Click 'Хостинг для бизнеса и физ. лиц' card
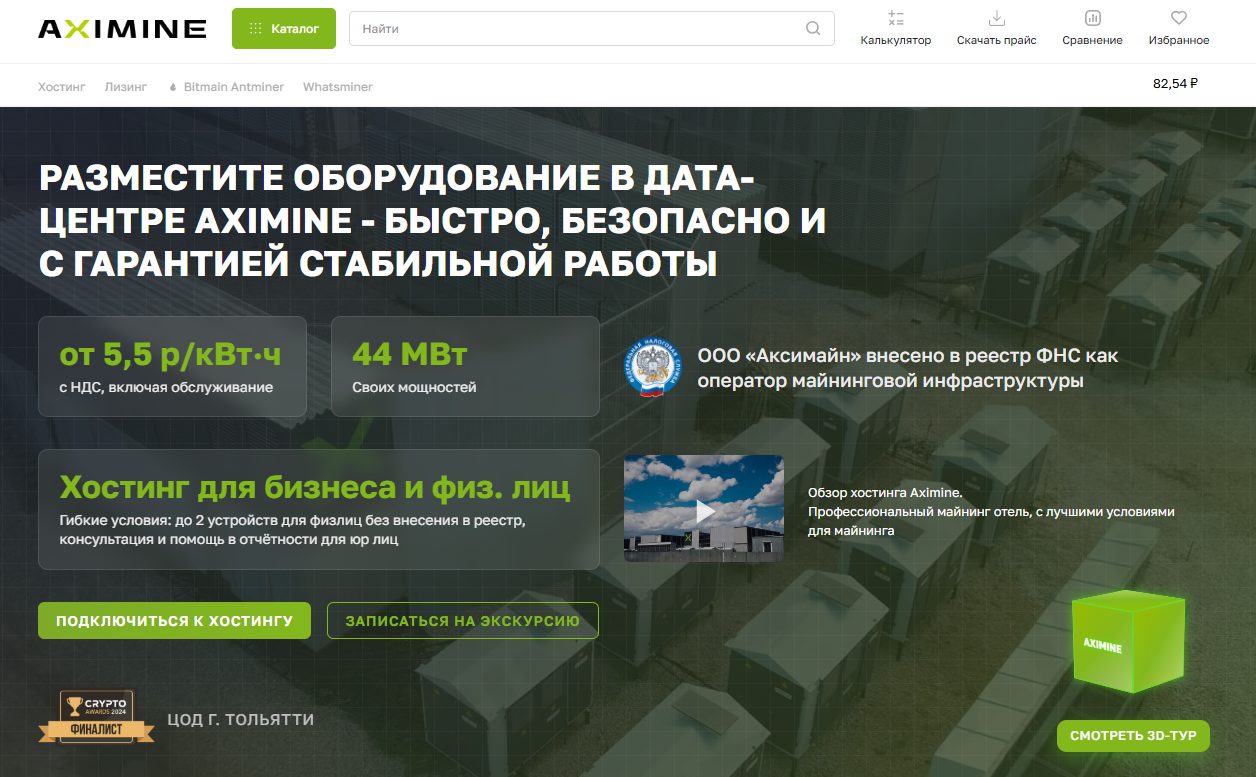The image size is (1256, 777). [x=319, y=509]
